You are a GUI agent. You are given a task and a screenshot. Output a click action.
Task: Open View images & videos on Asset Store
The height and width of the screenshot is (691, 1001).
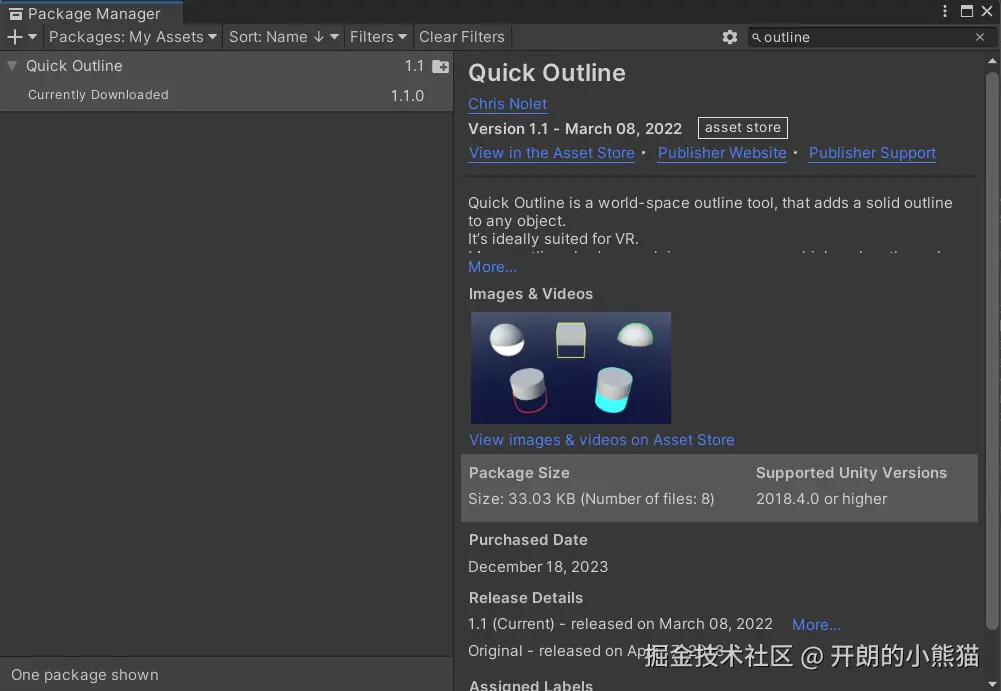tap(601, 440)
